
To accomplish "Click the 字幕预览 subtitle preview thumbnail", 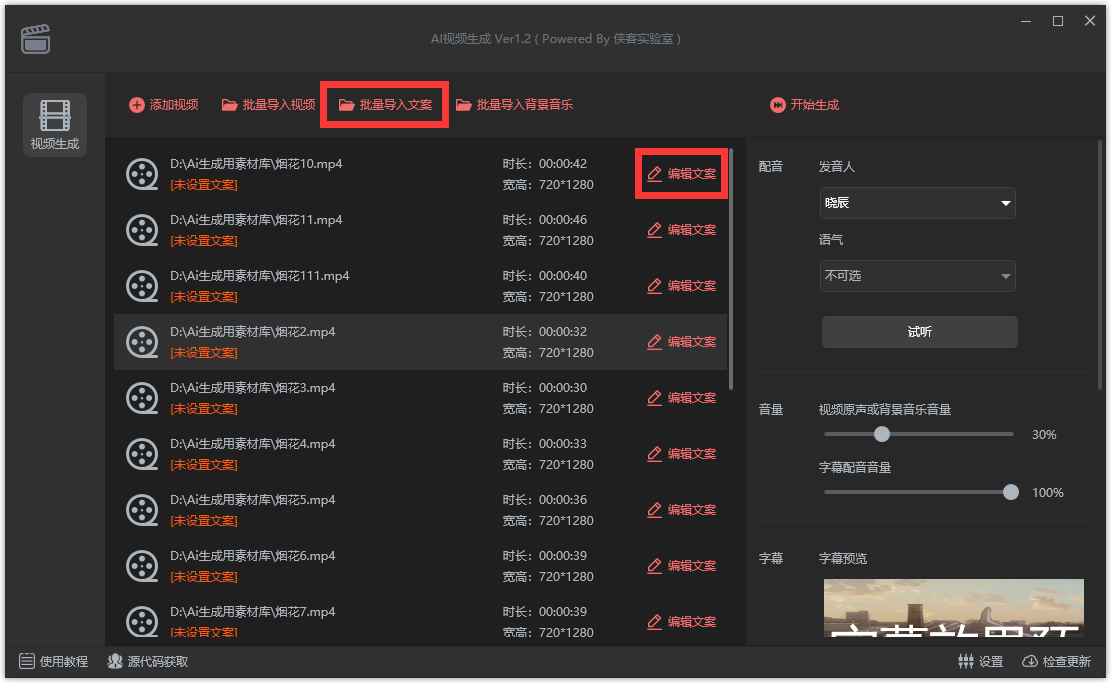I will (x=953, y=610).
